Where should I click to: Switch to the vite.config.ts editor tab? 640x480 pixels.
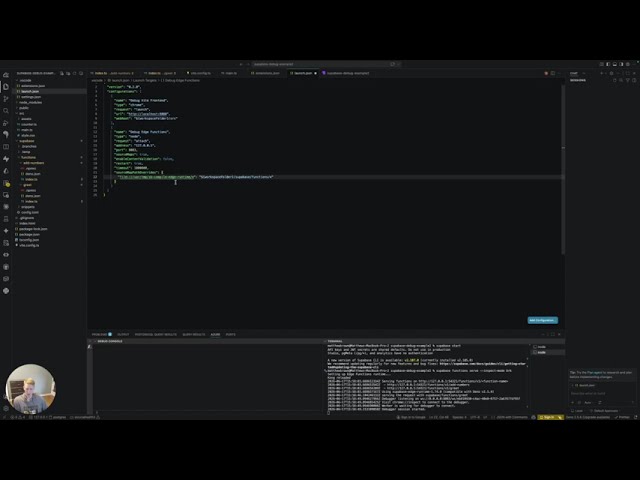pos(199,73)
